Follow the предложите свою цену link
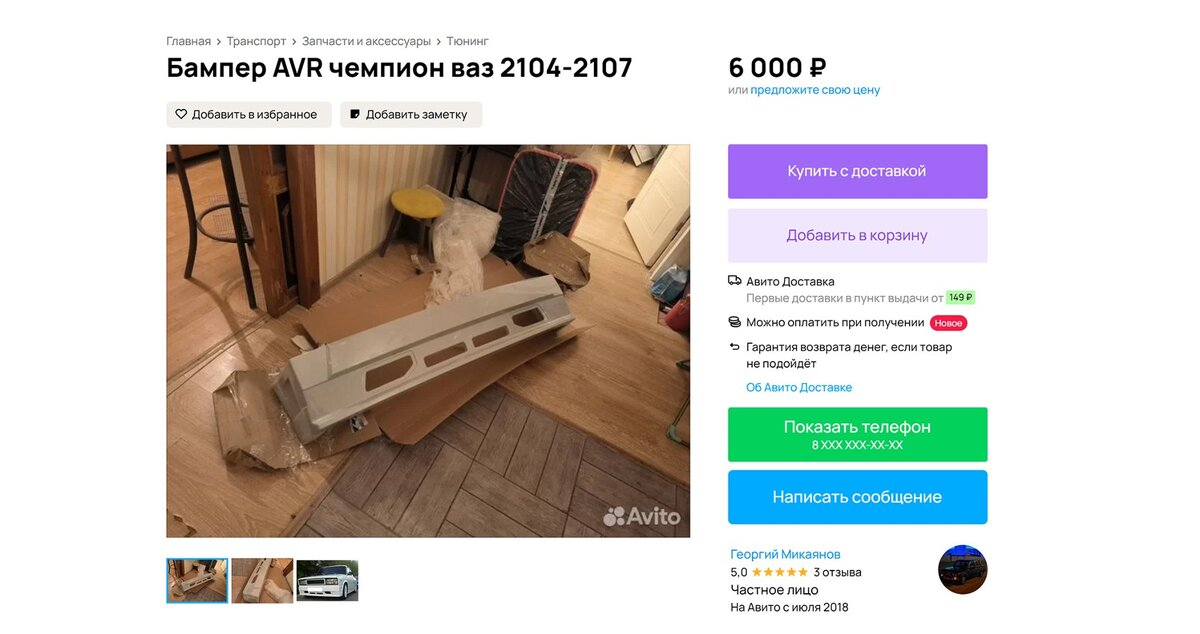 tap(815, 90)
